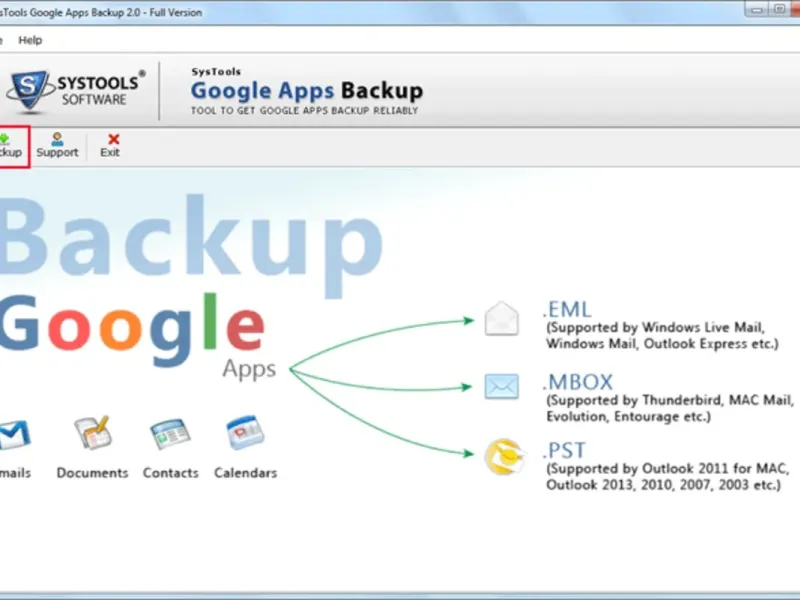This screenshot has width=800, height=600.
Task: Click the 'Google Apps Backup' header title
Action: 307,91
